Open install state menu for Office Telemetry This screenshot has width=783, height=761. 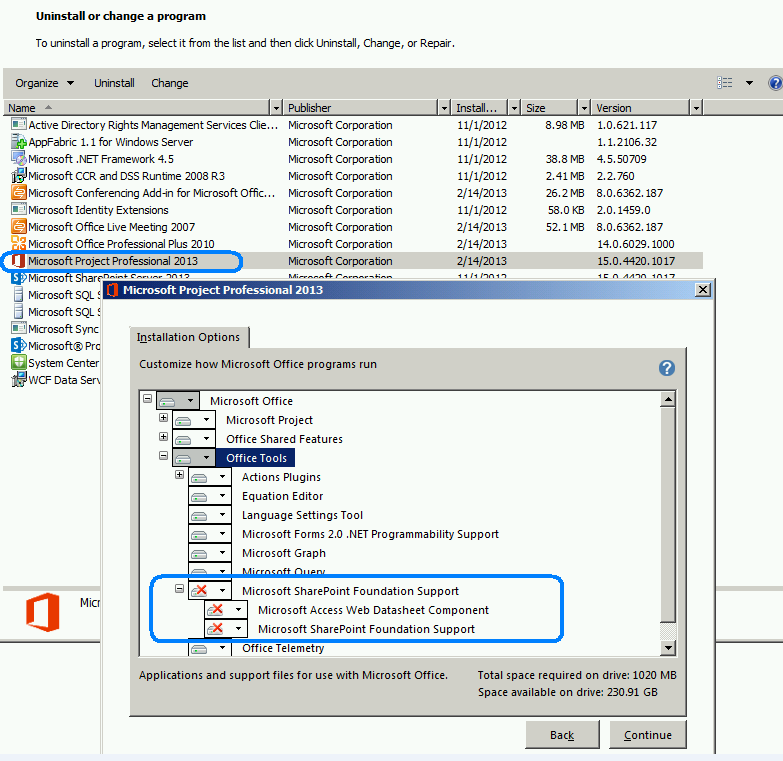[x=210, y=648]
